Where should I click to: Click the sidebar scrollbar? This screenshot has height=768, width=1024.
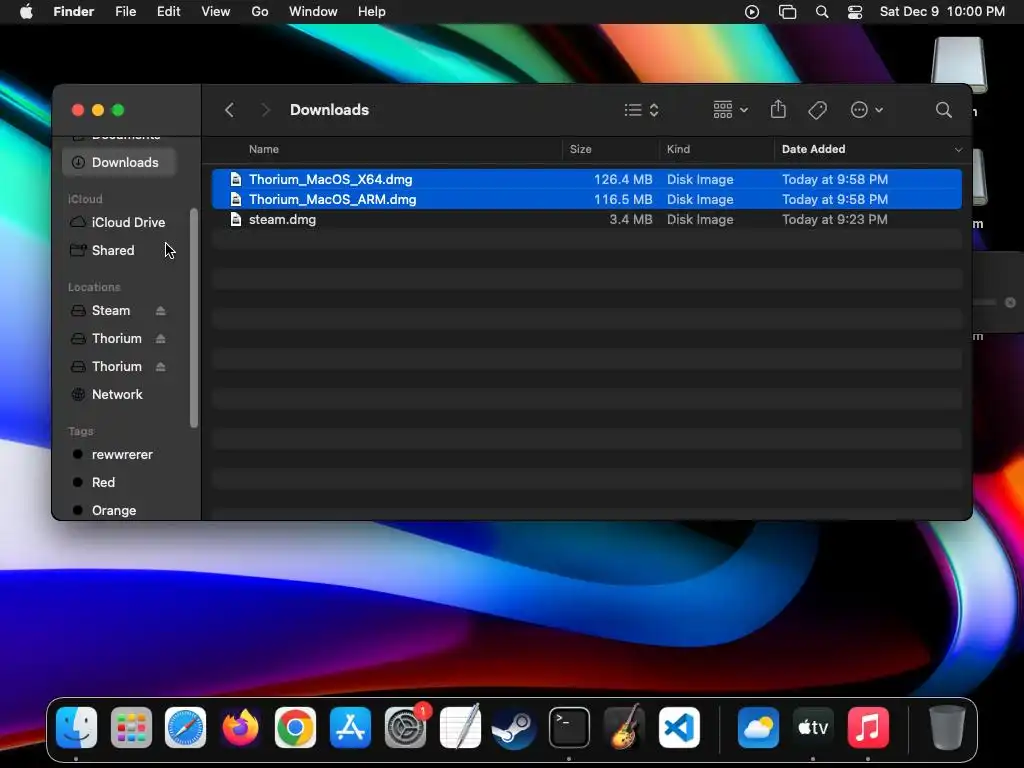(x=193, y=319)
